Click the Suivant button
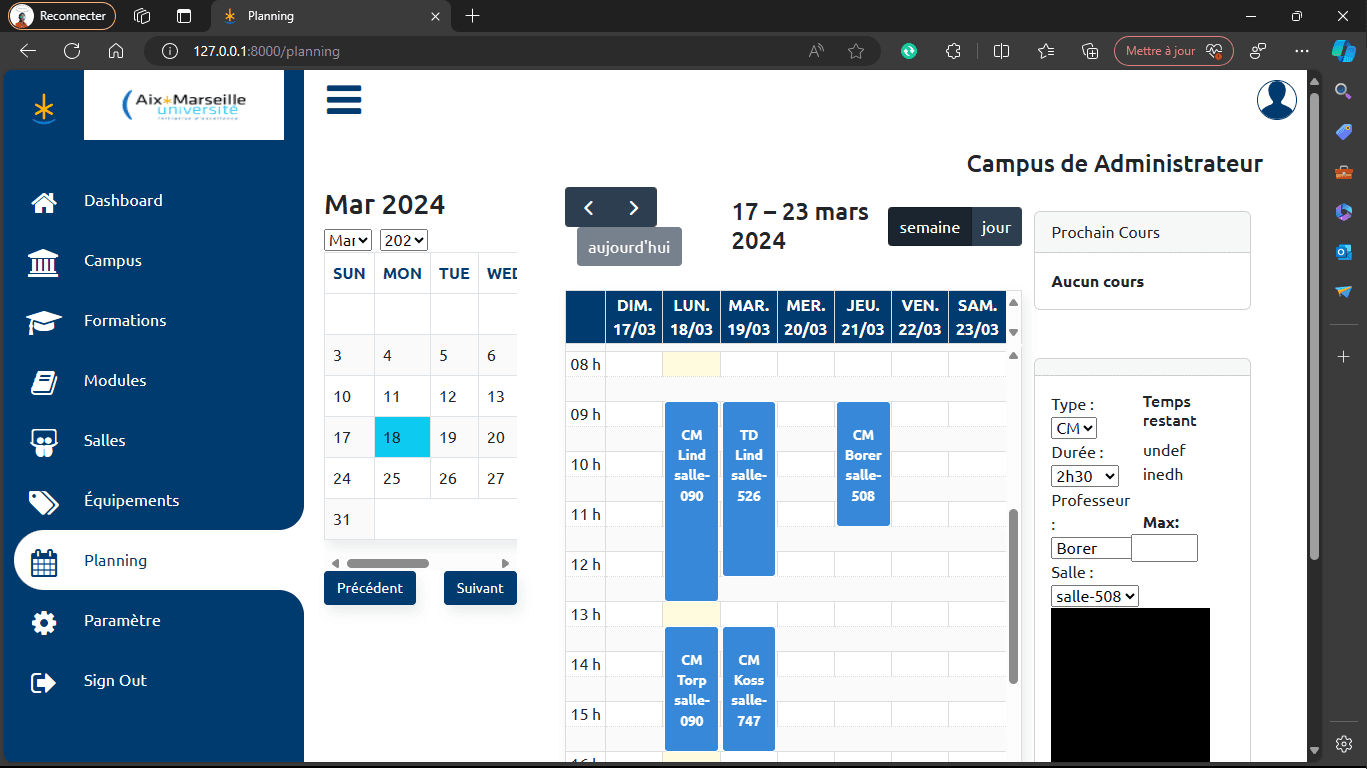The width and height of the screenshot is (1367, 769). pyautogui.click(x=480, y=588)
